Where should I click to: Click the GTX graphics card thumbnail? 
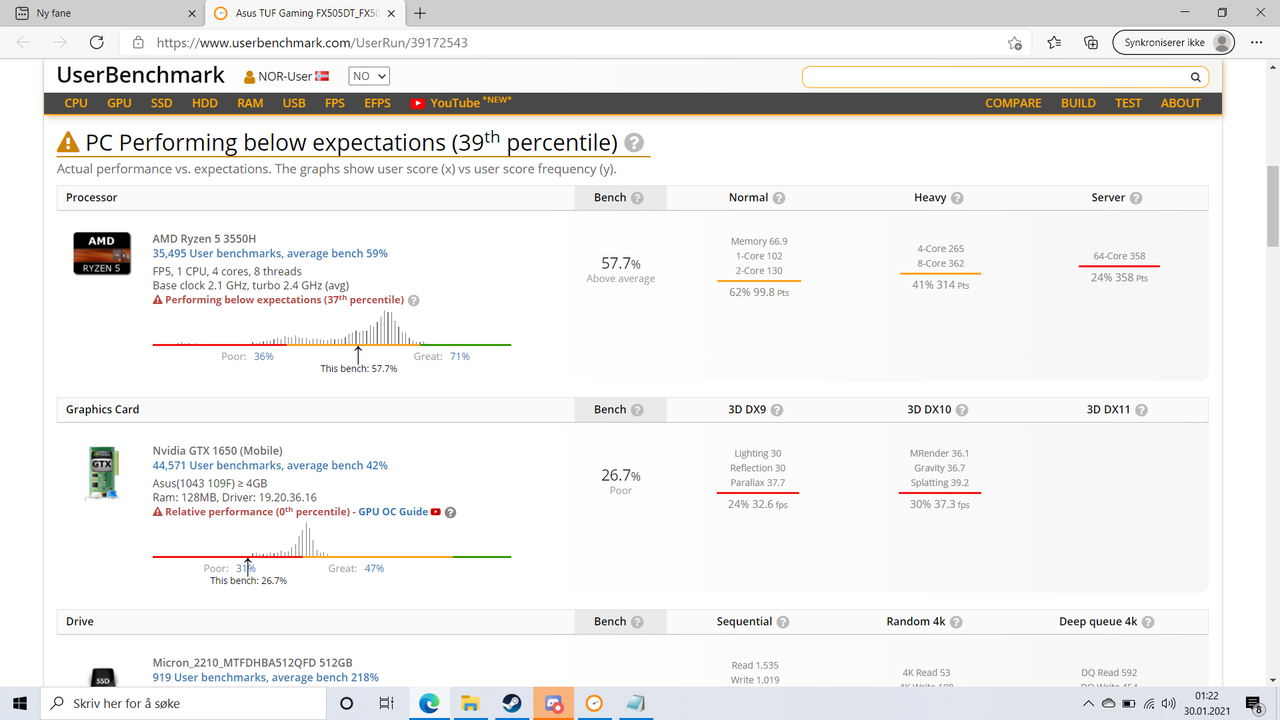(101, 472)
